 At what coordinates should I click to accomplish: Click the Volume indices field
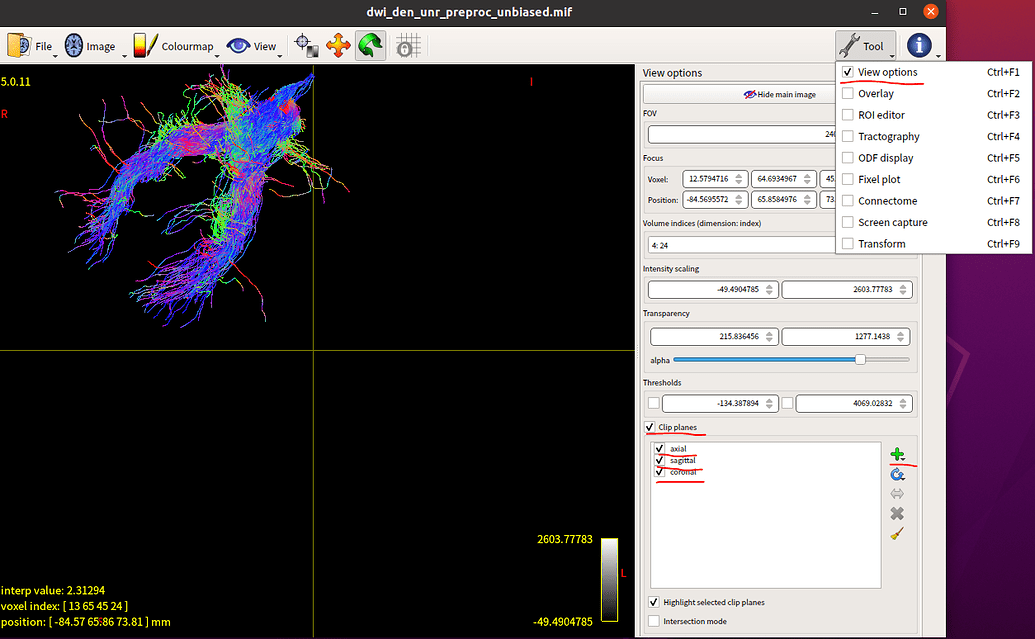(740, 243)
